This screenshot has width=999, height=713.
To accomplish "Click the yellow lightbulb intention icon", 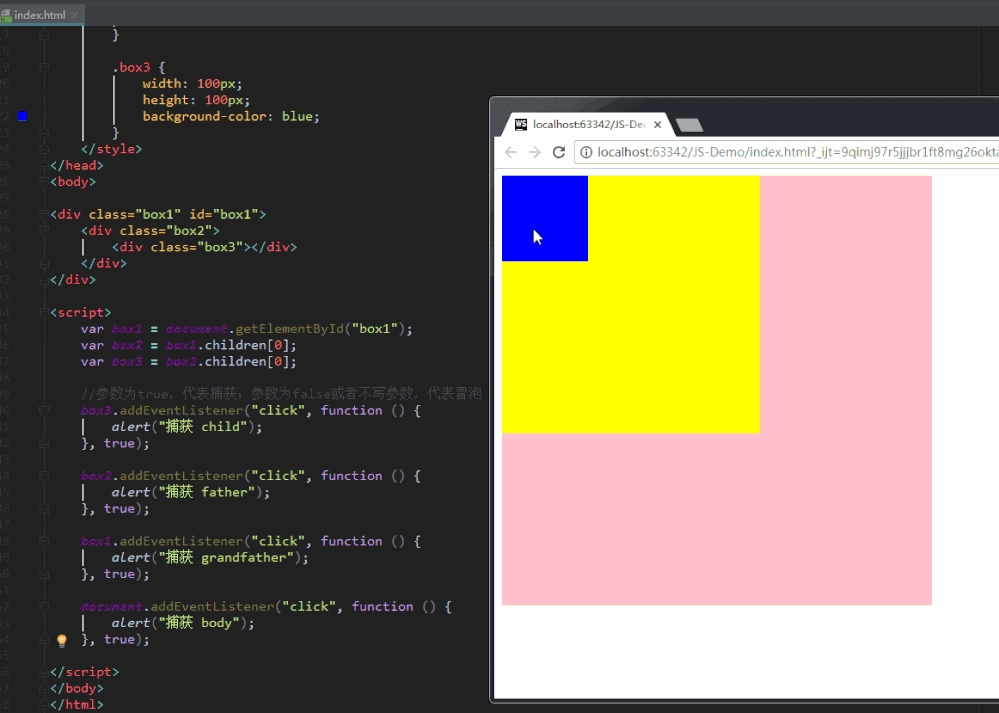I will pyautogui.click(x=61, y=640).
